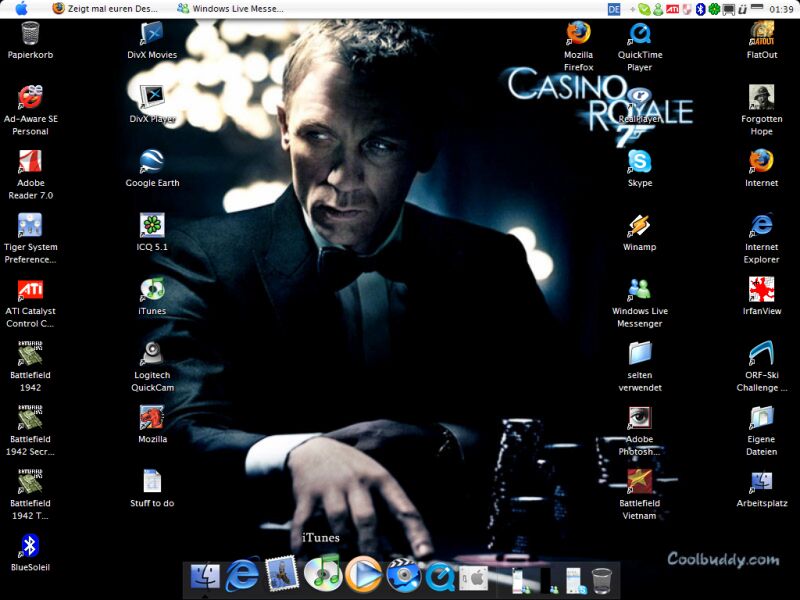The image size is (800, 600).
Task: Select the Battlefield Vietnam shortcut
Action: point(639,481)
